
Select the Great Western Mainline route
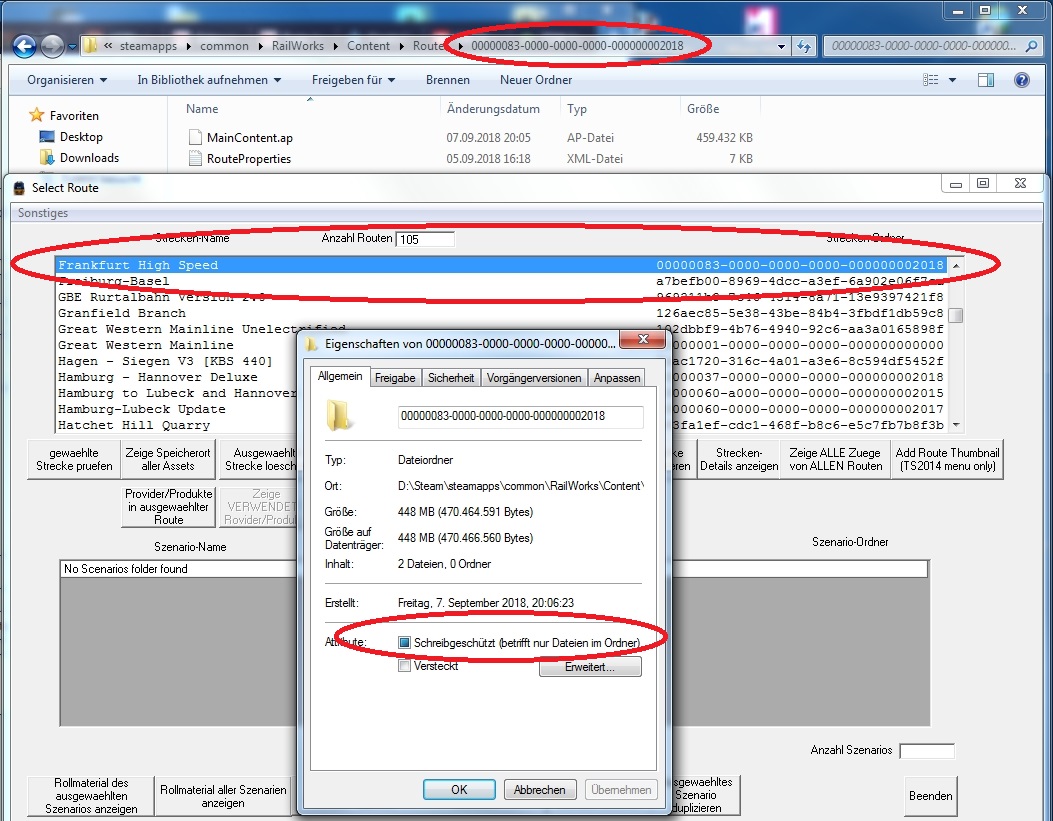click(146, 345)
